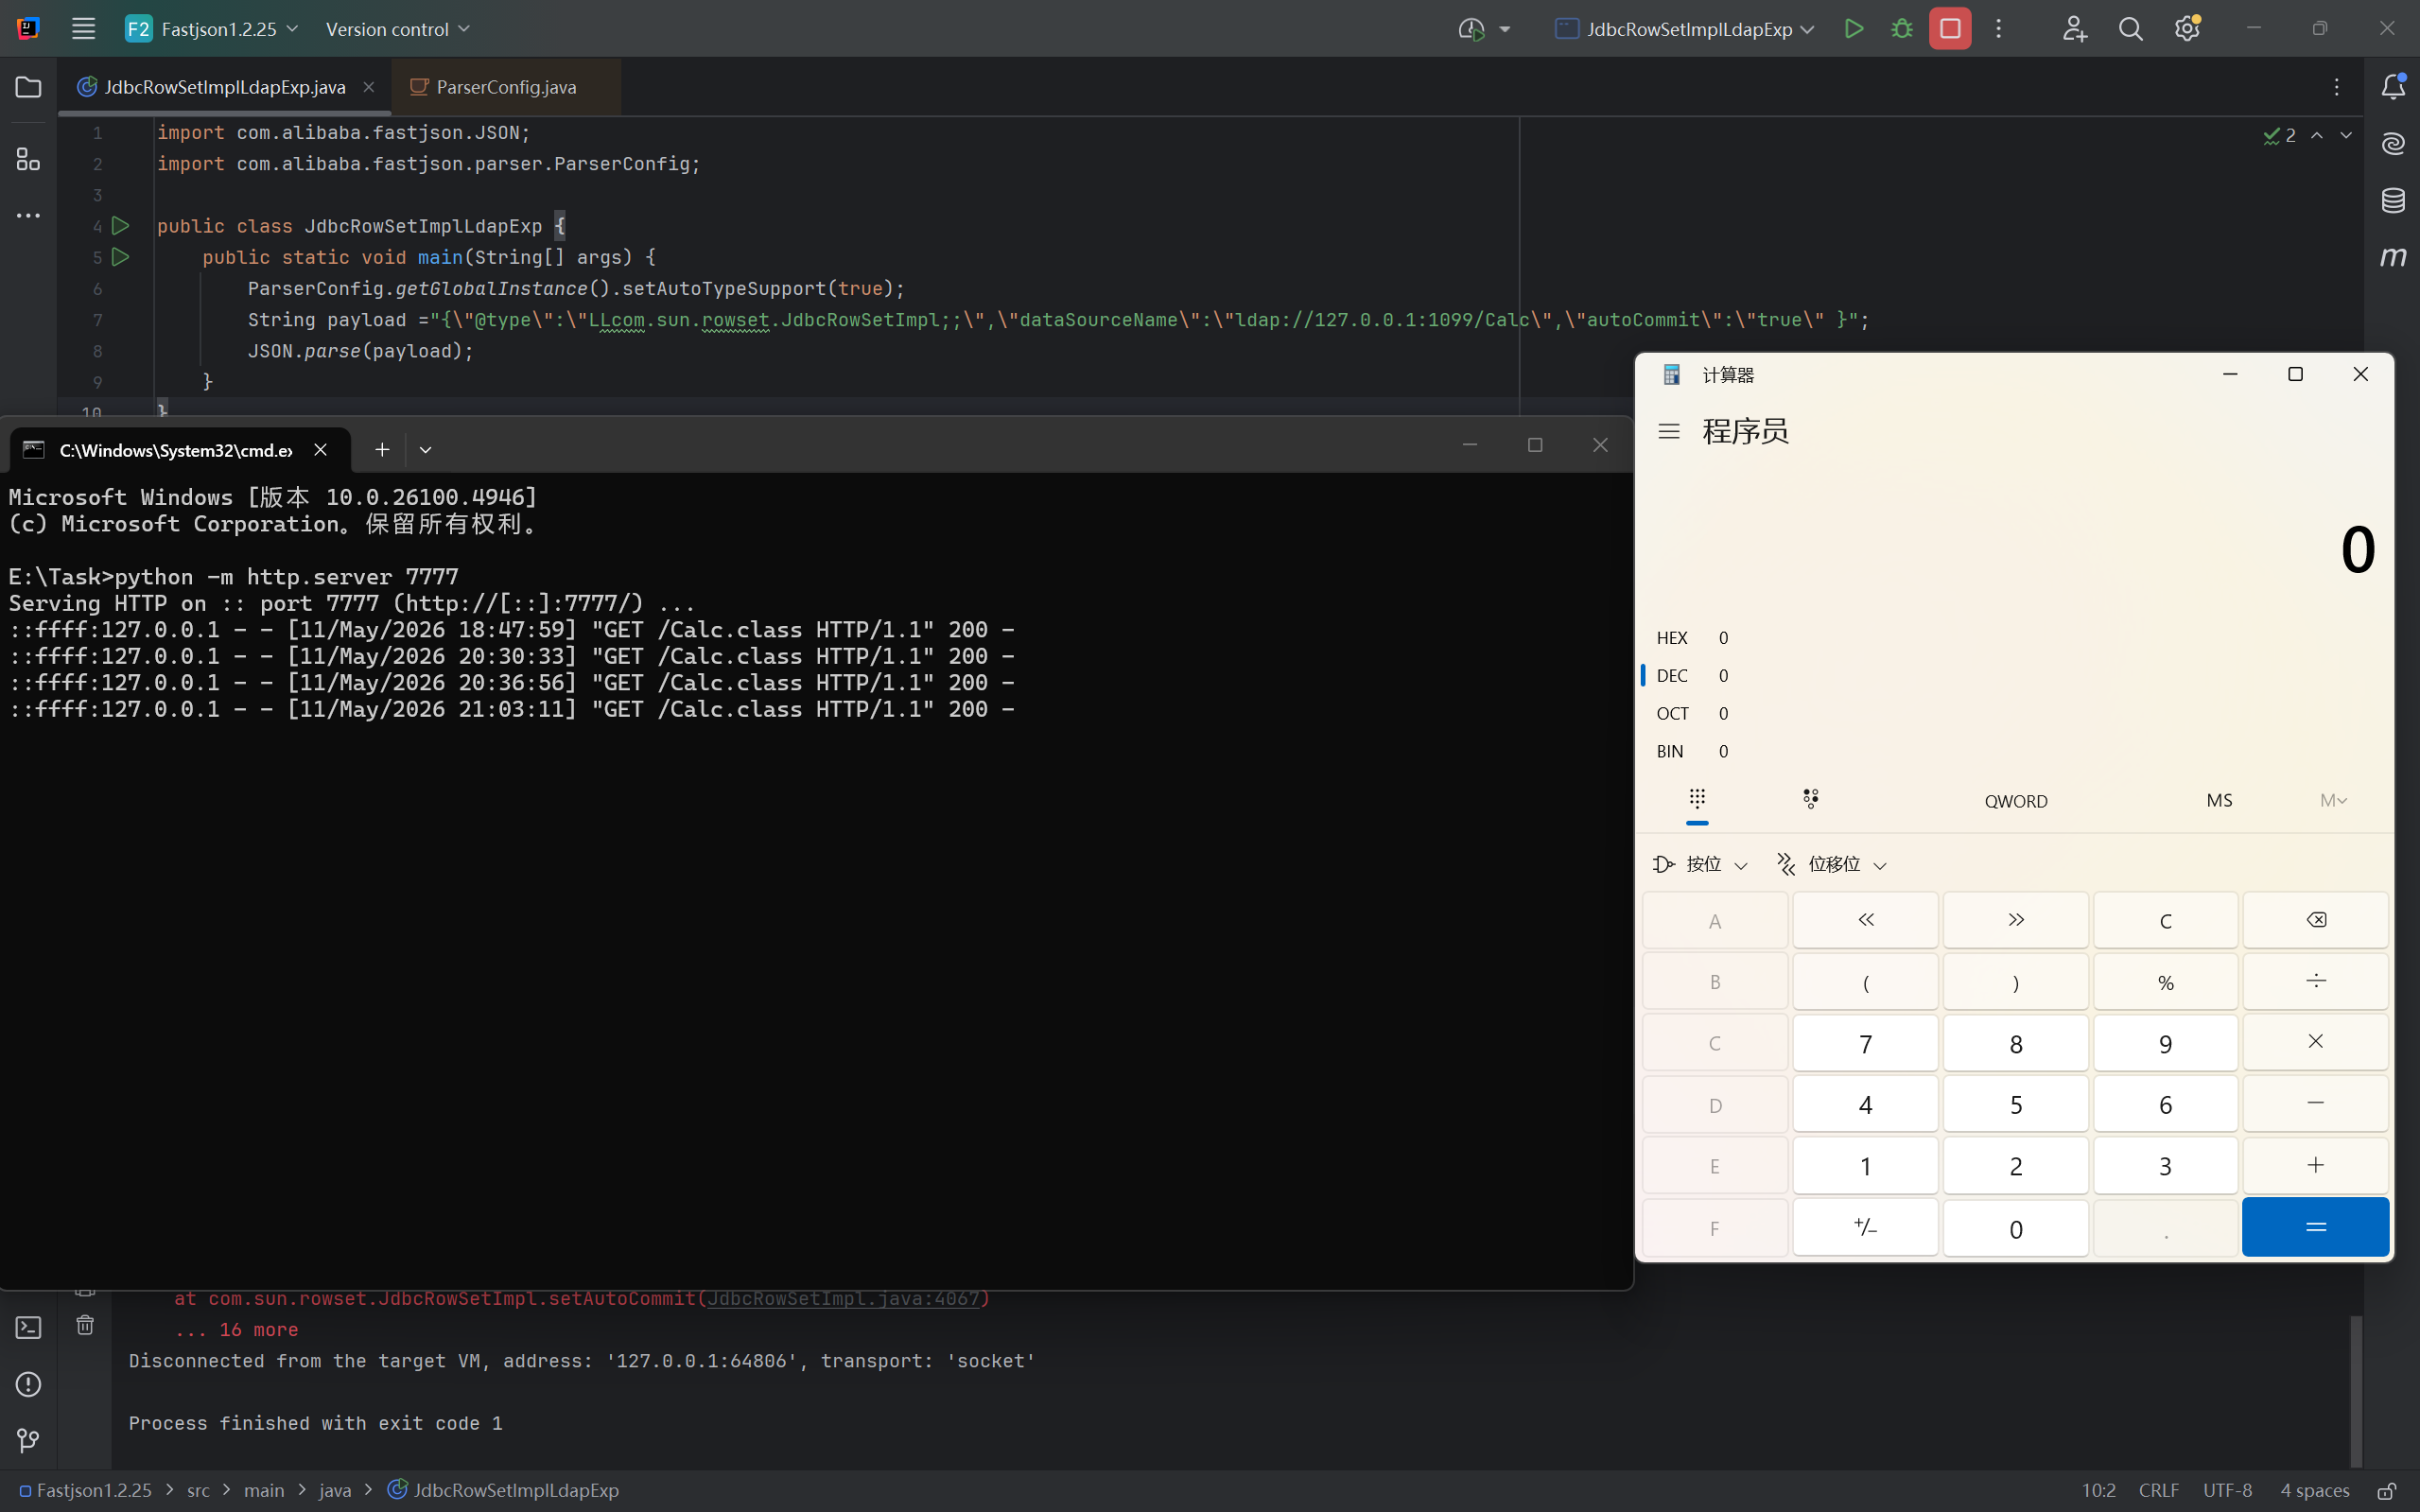The width and height of the screenshot is (2420, 1512).
Task: Open terminal profile dropdown arrow
Action: click(x=425, y=450)
